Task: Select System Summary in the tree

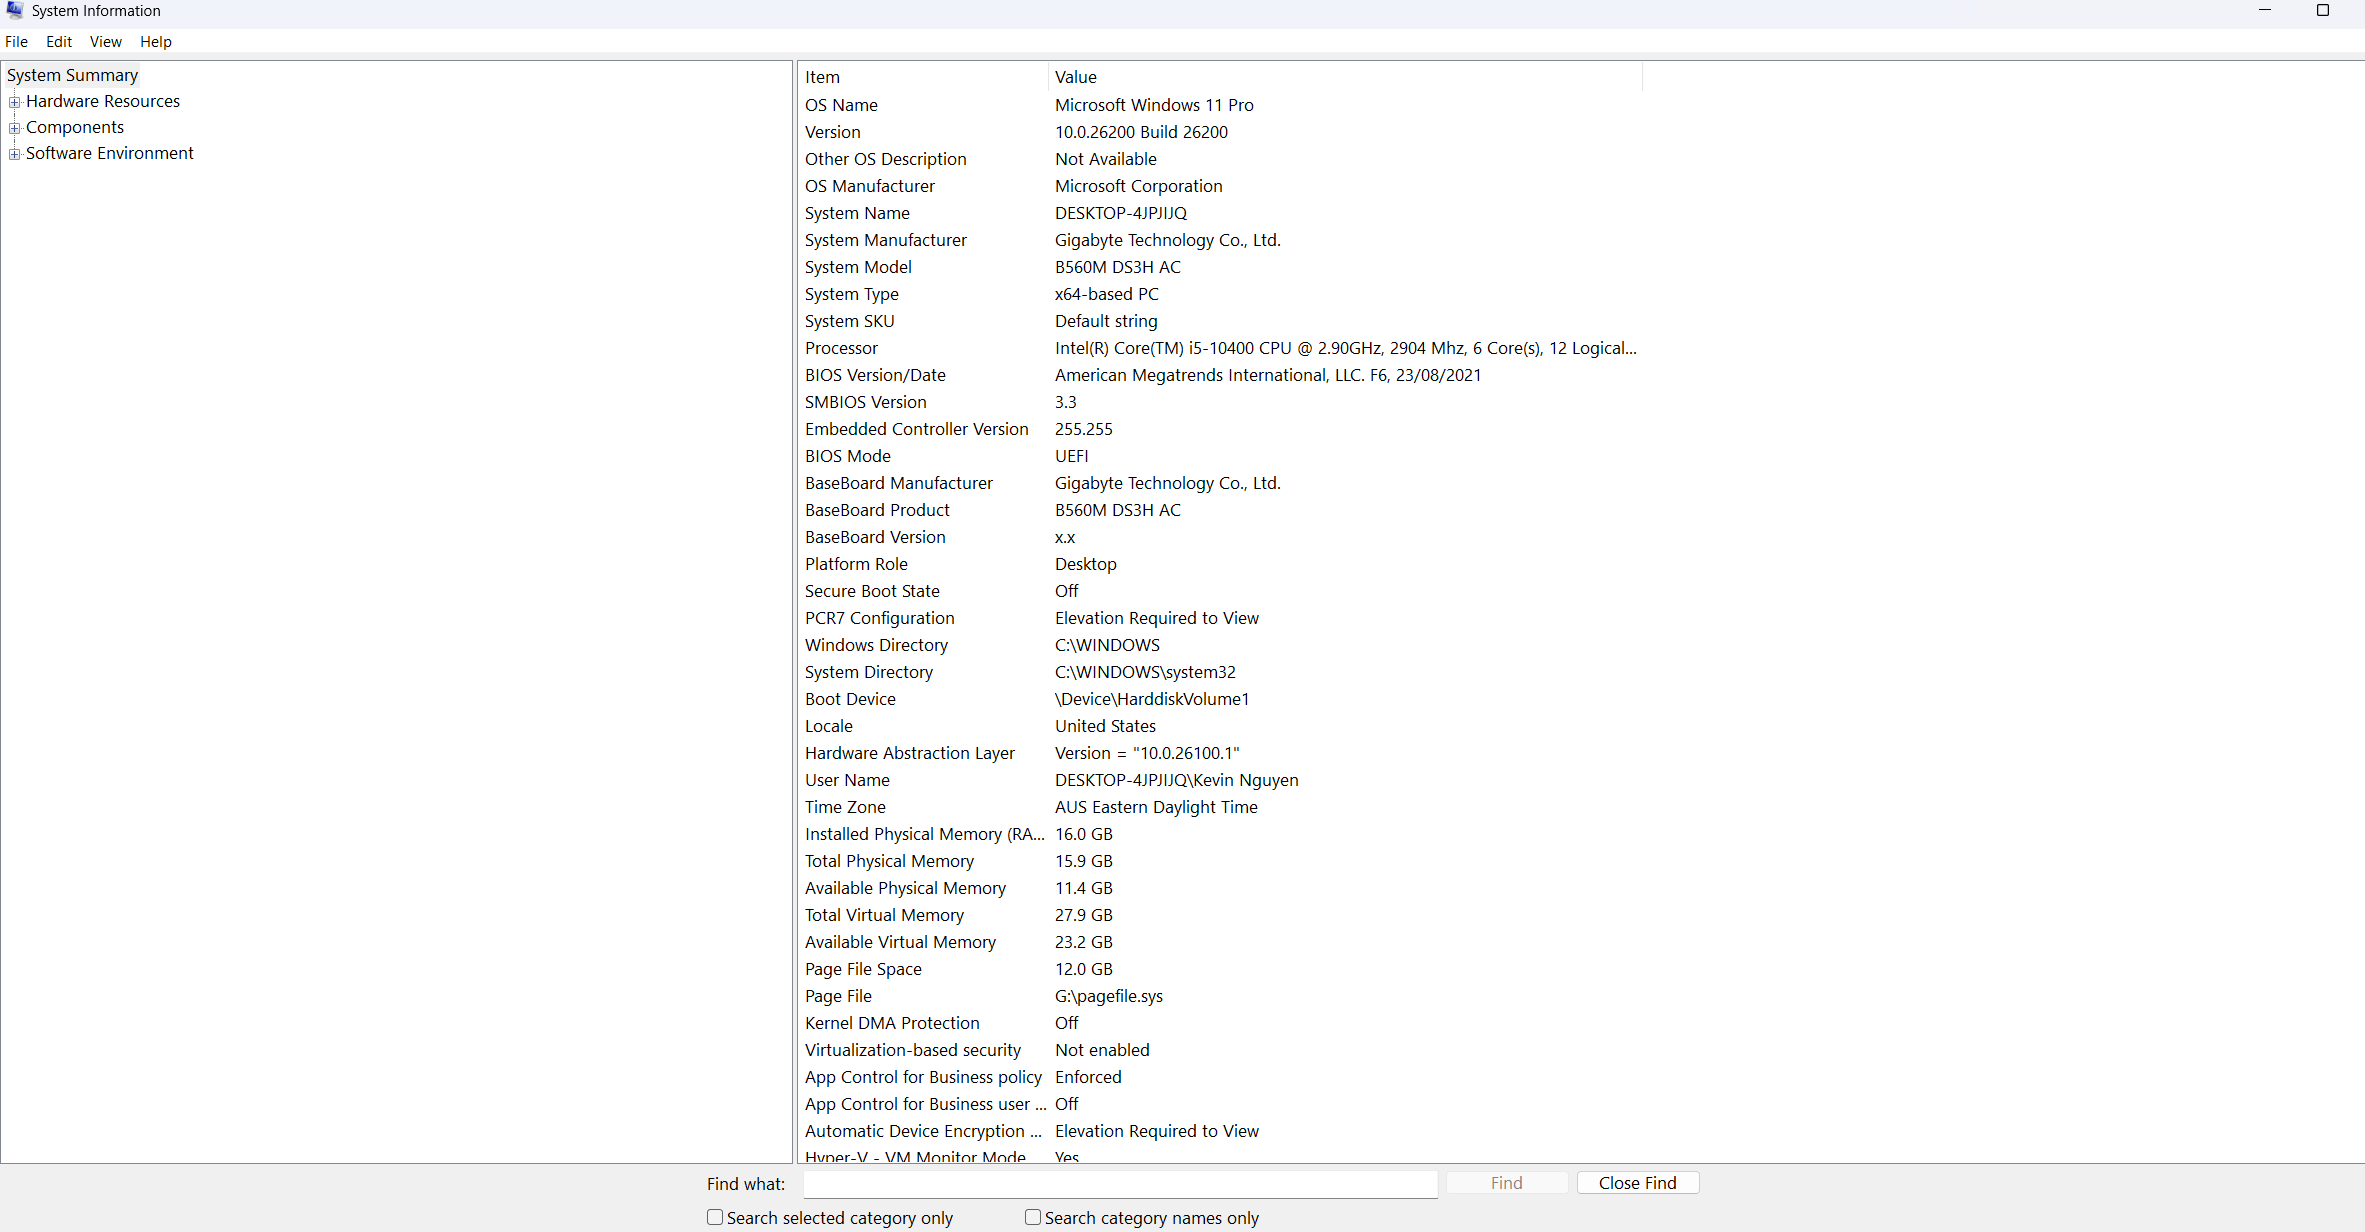Action: tap(72, 75)
